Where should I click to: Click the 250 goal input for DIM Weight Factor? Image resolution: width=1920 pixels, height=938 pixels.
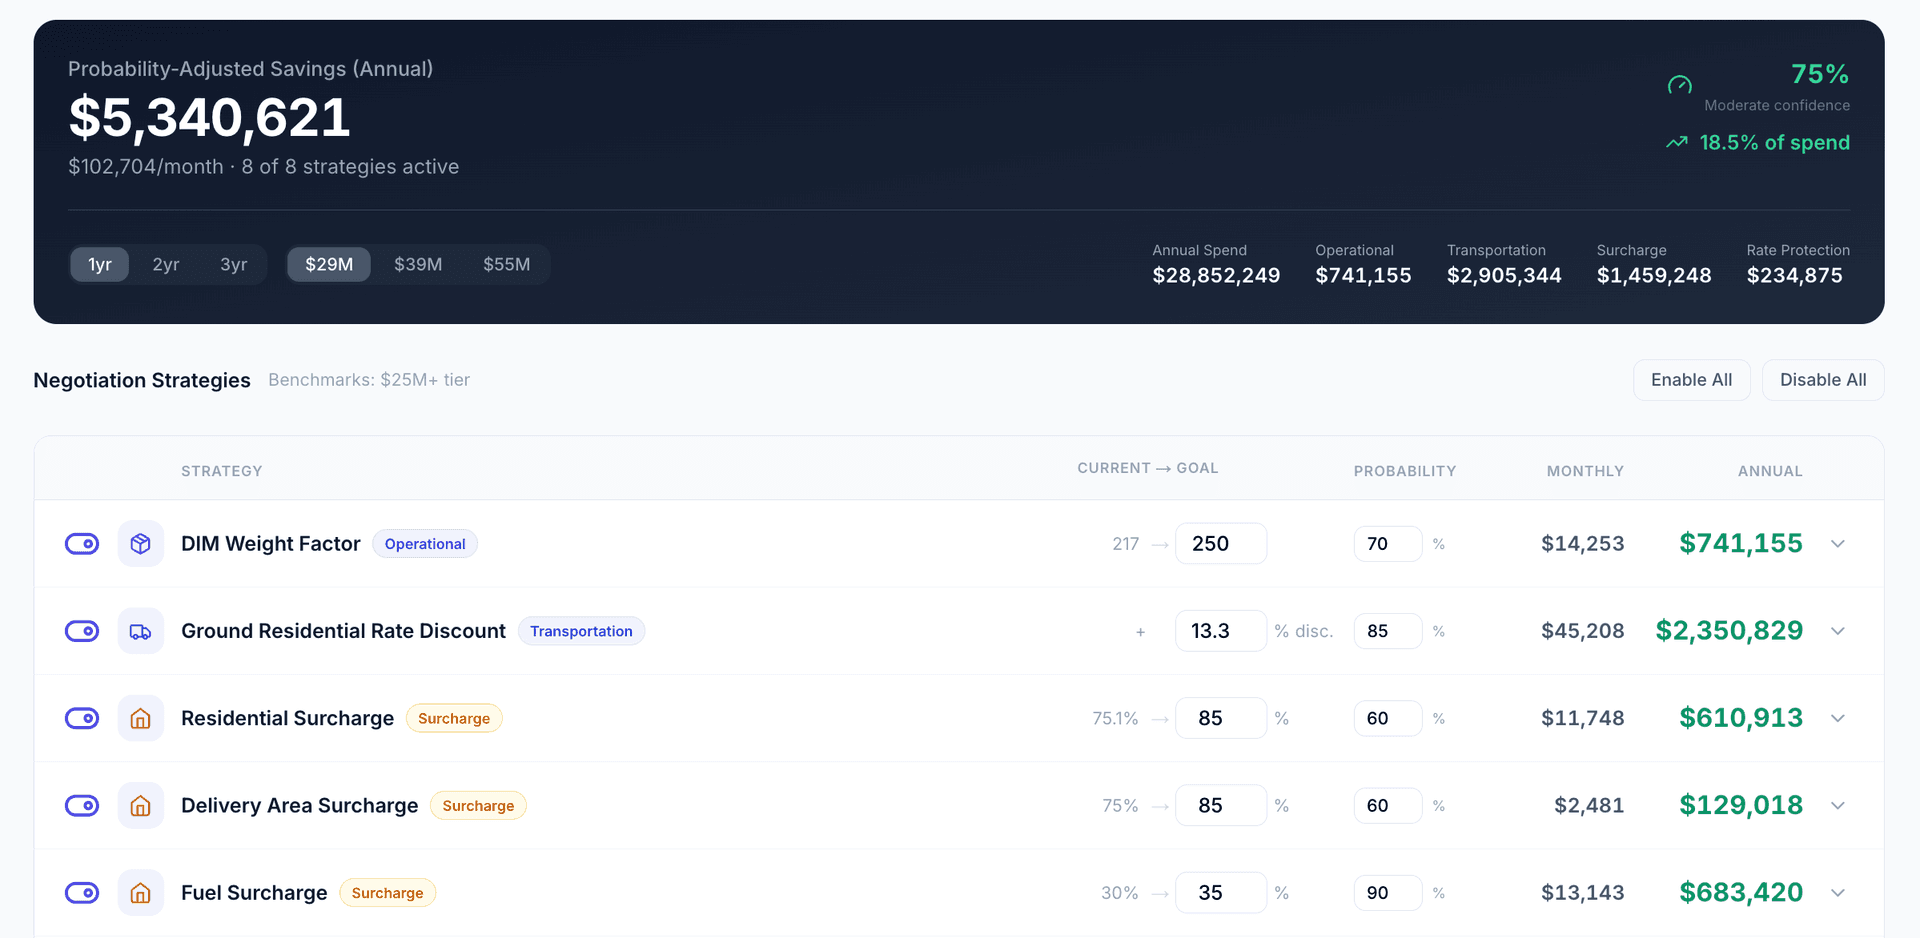(x=1220, y=543)
